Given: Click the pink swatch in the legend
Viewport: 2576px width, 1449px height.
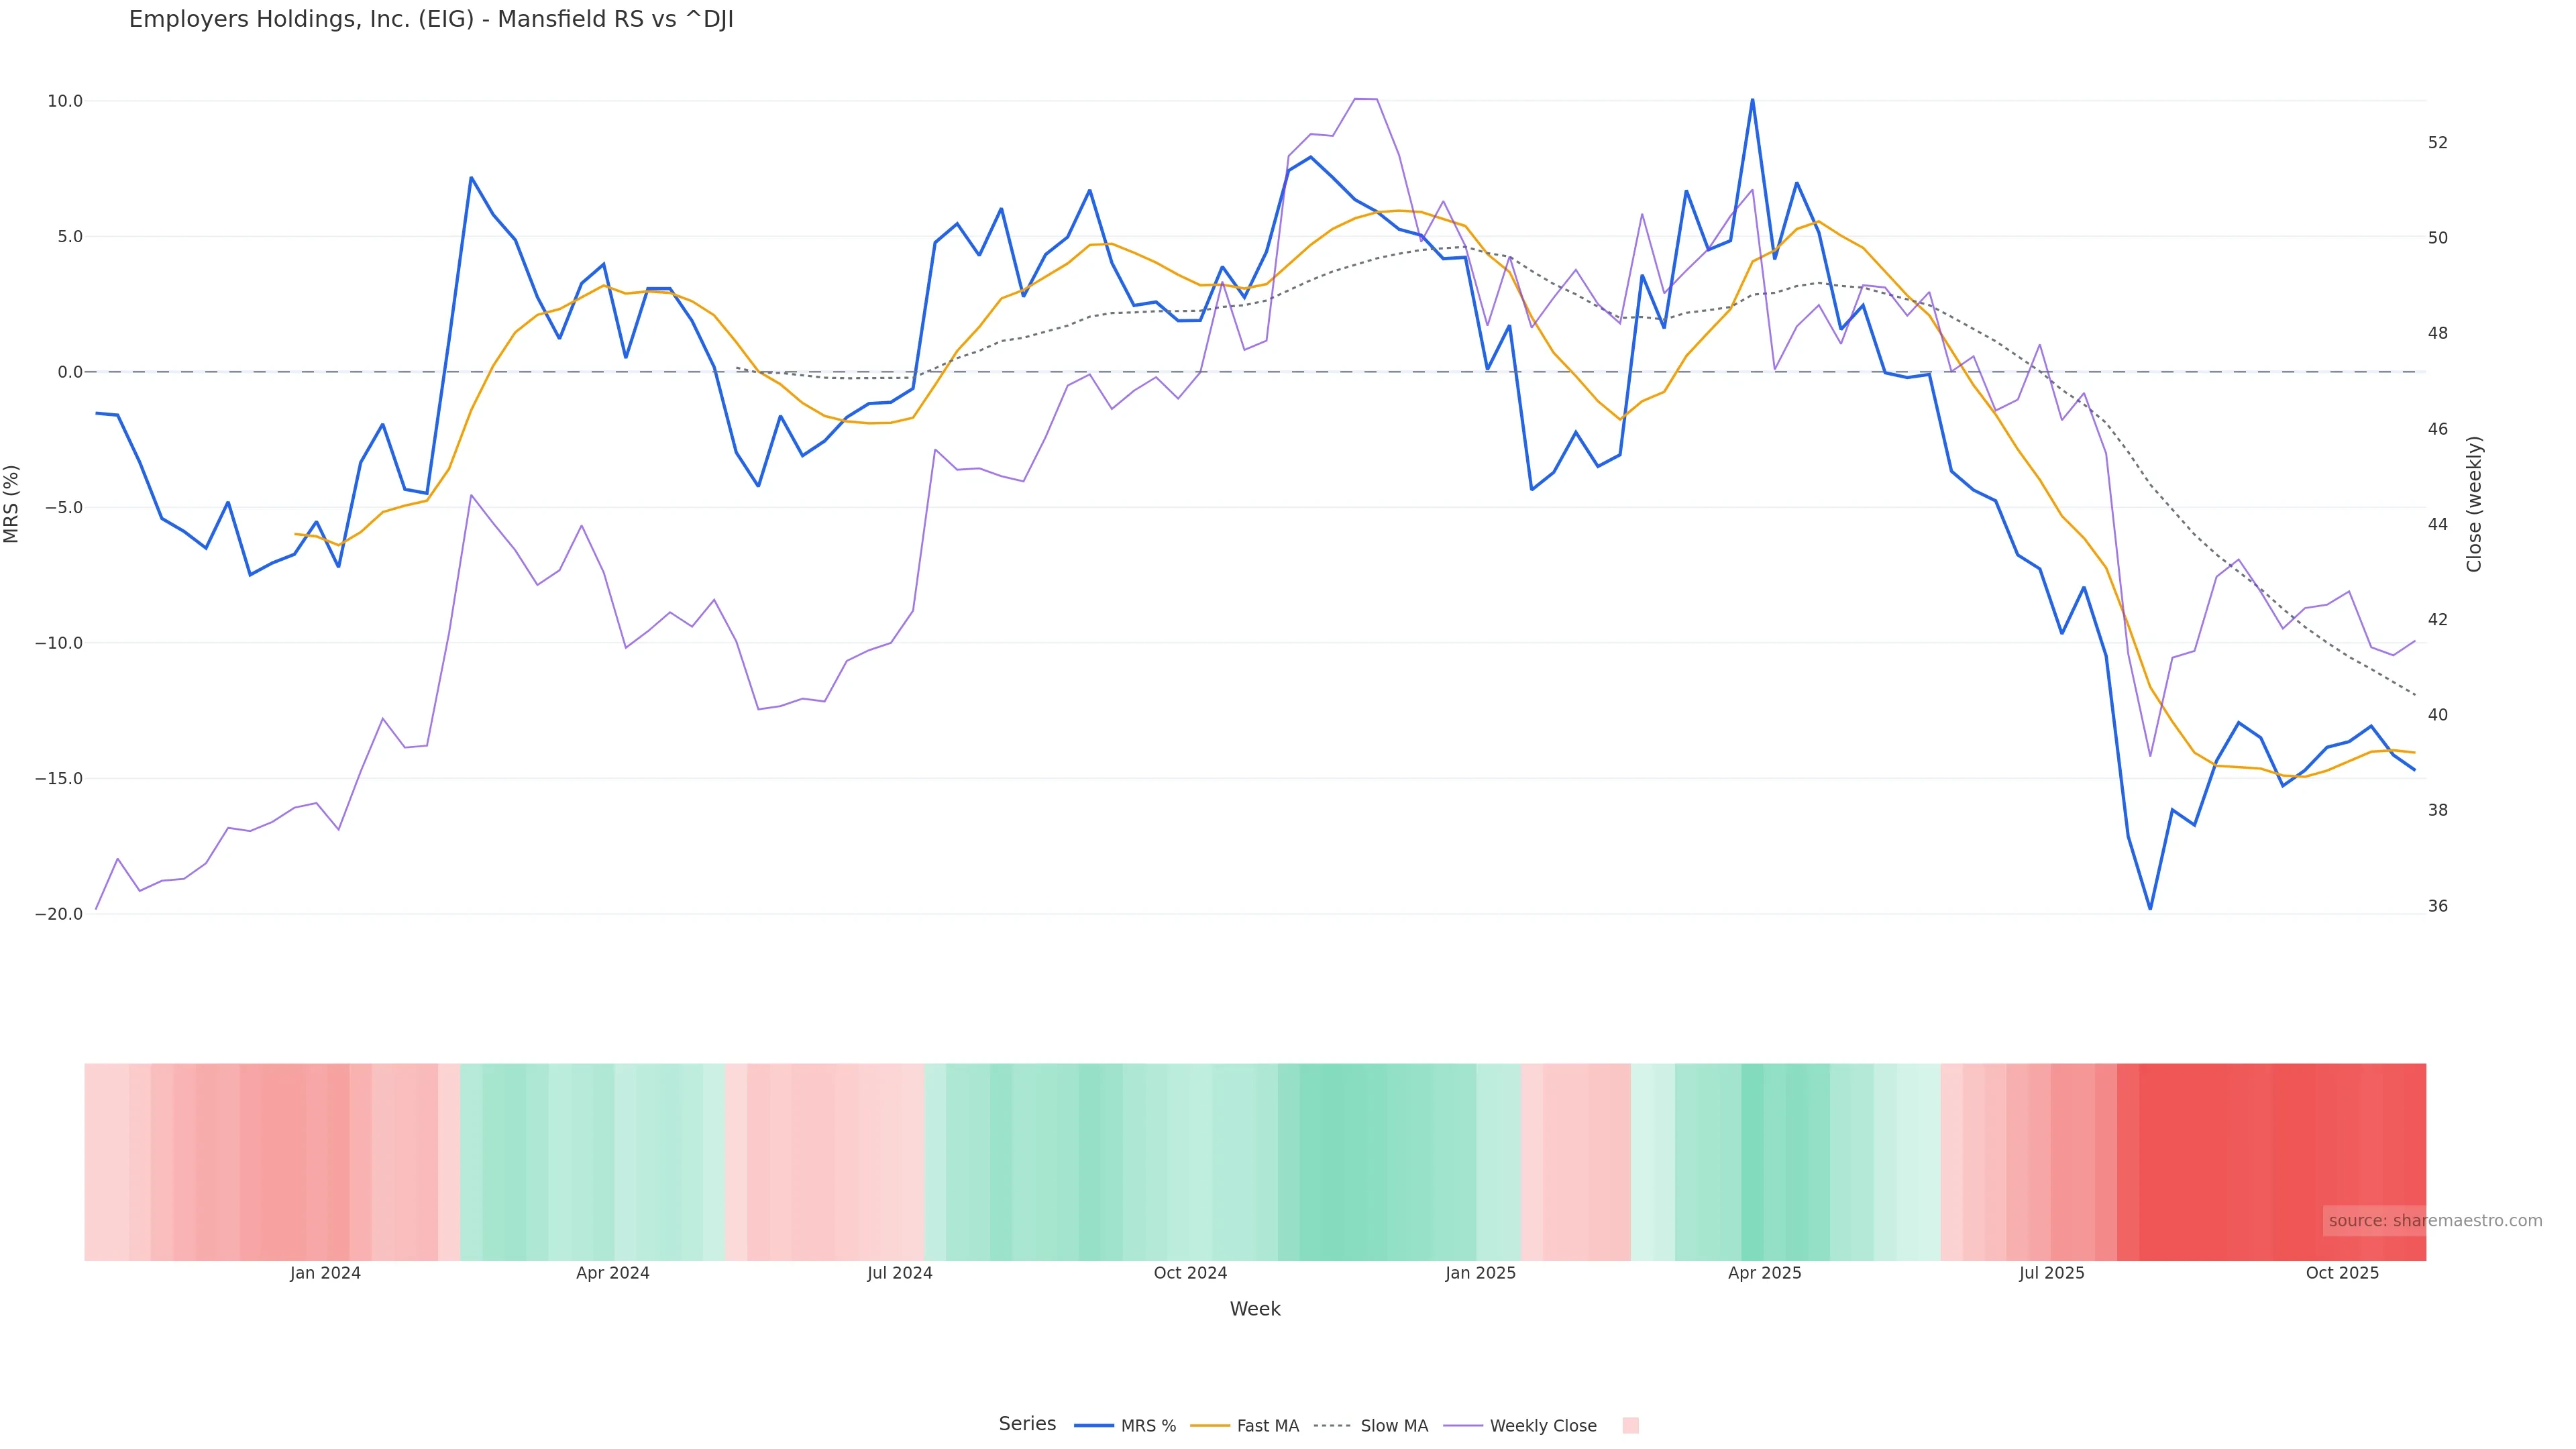Looking at the screenshot, I should (1630, 1426).
